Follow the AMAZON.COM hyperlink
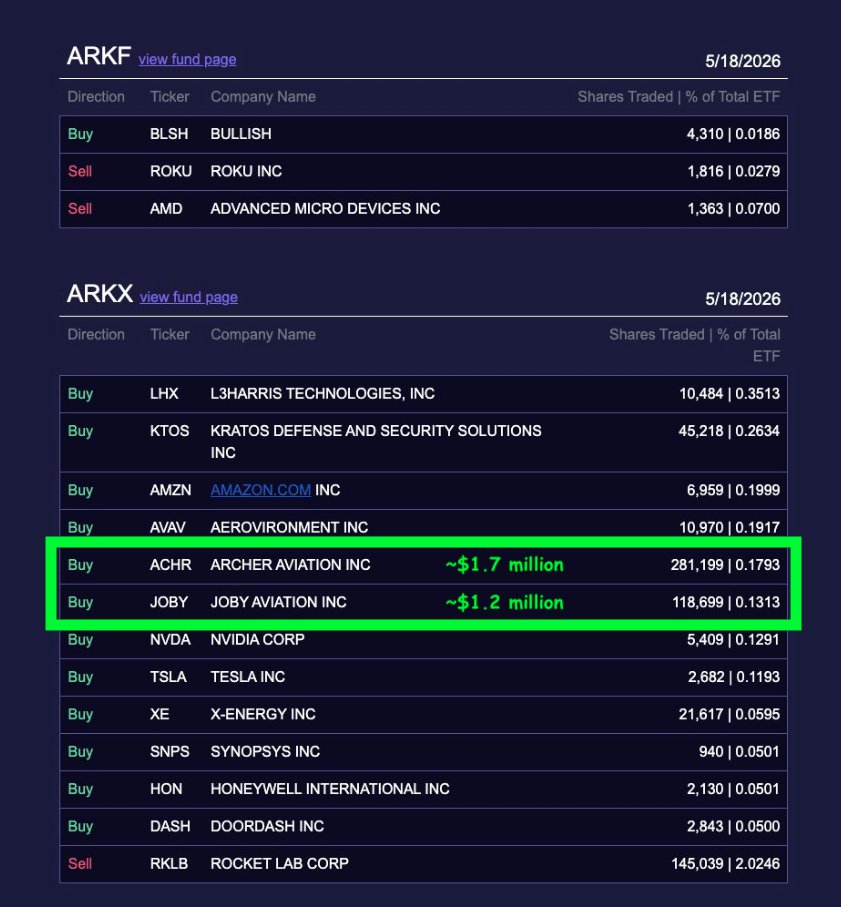841x907 pixels. pos(260,490)
